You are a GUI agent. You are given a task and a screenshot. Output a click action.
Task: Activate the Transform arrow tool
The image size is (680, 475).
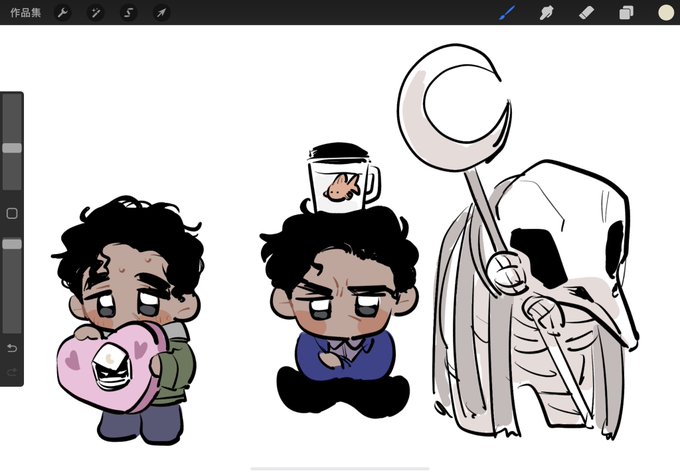point(161,13)
